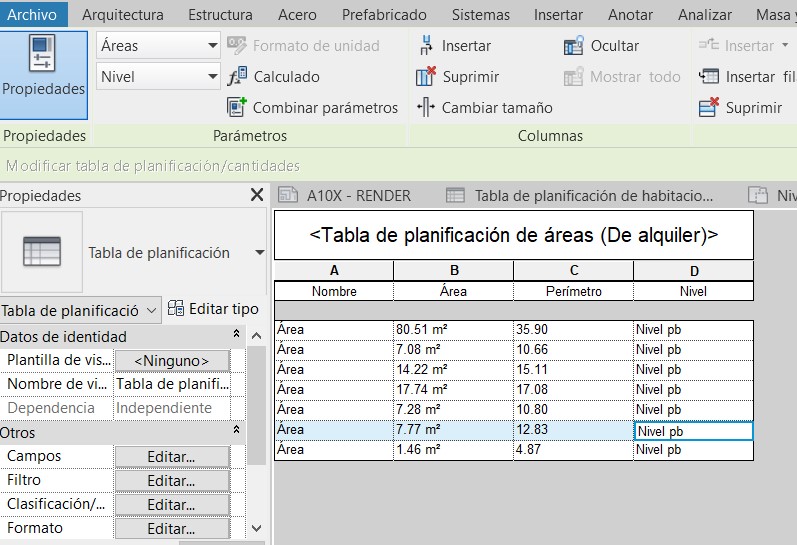The height and width of the screenshot is (545, 797).
Task: Expand the Tabla de planificación type selector
Action: coord(260,253)
